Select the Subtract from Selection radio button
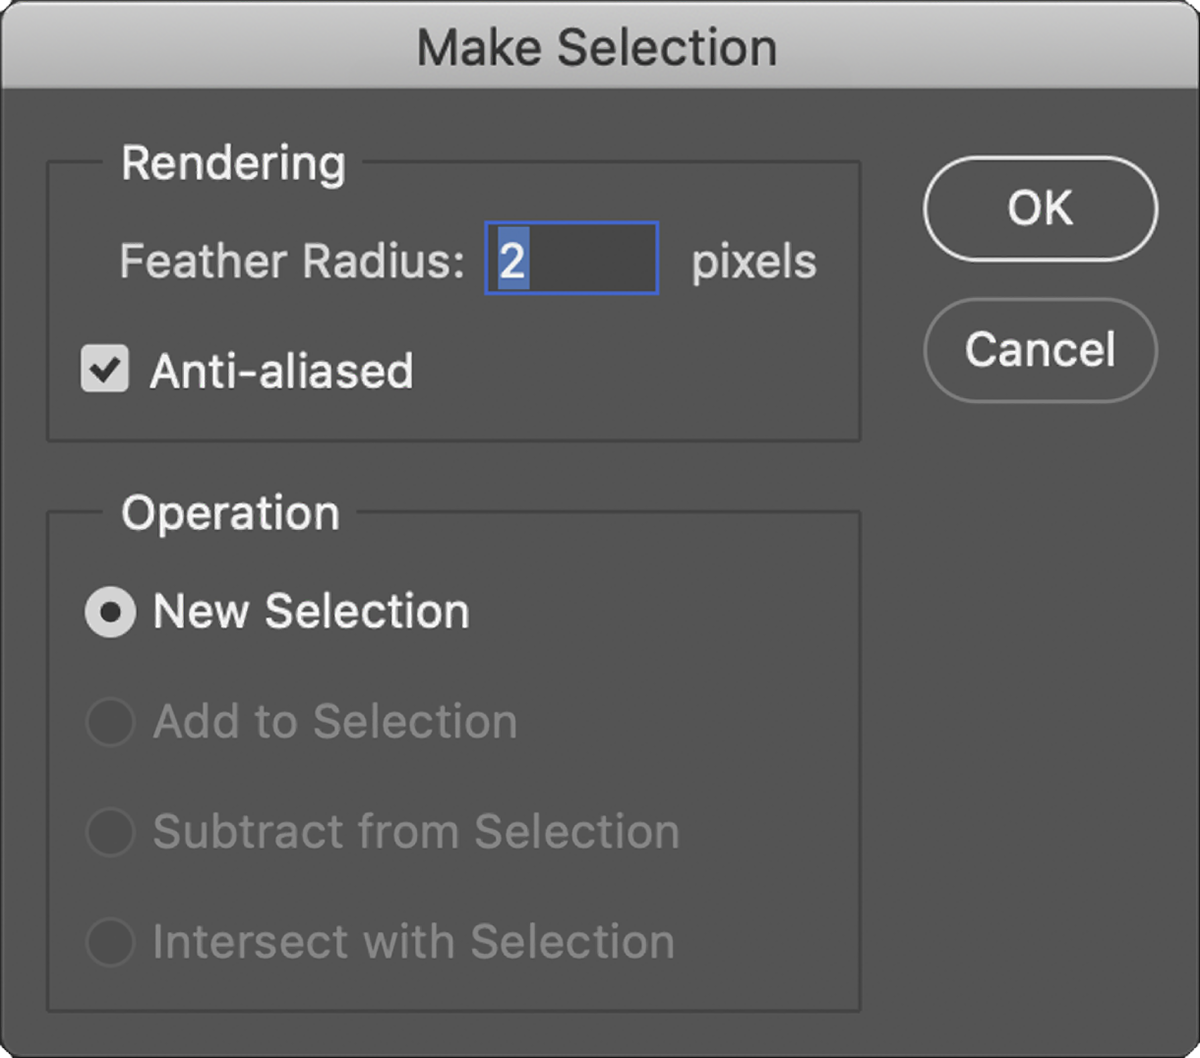The width and height of the screenshot is (1200, 1058). click(109, 832)
